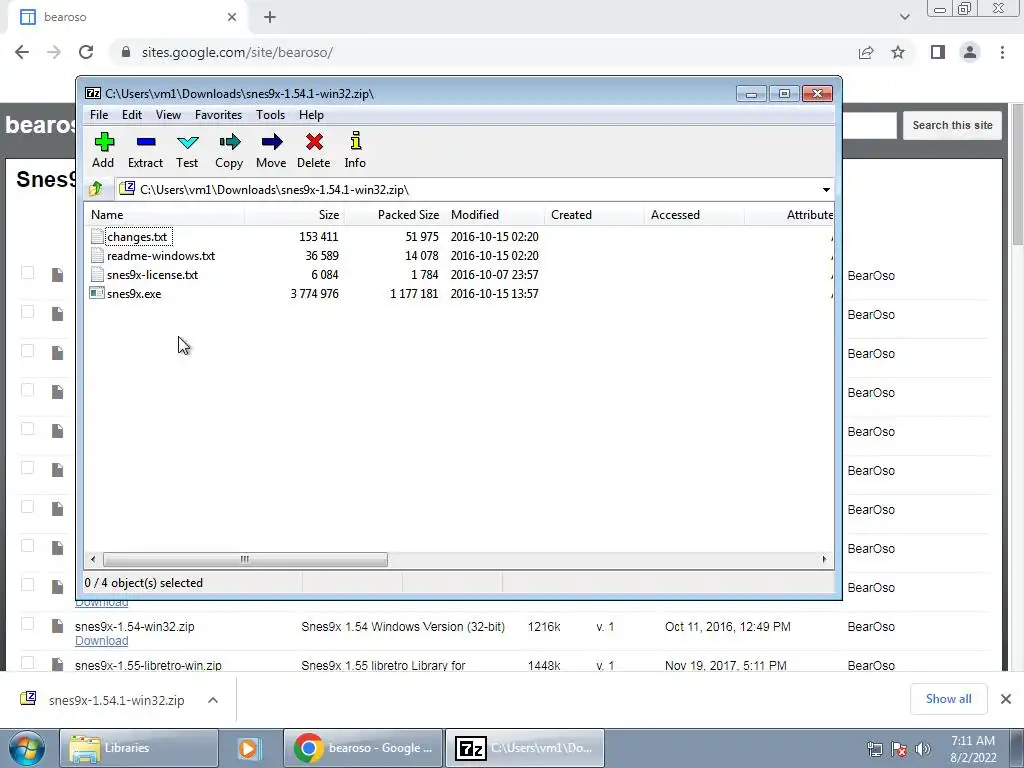Close the downloads bar
Image resolution: width=1024 pixels, height=768 pixels.
(x=1006, y=699)
